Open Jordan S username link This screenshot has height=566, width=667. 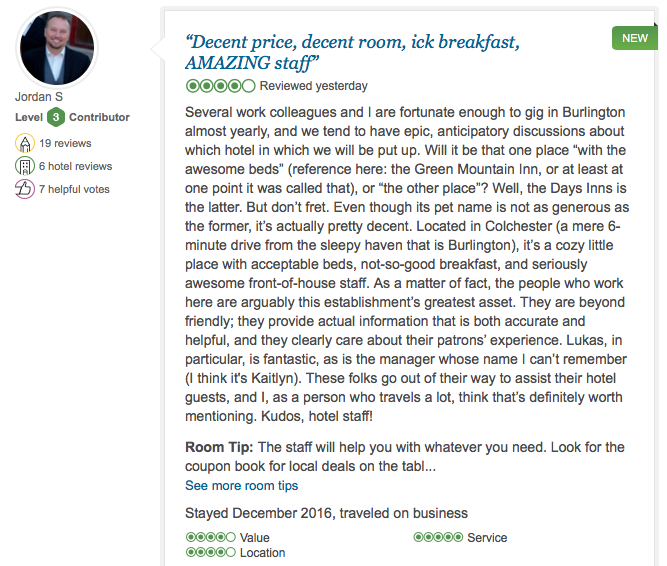pyautogui.click(x=39, y=97)
